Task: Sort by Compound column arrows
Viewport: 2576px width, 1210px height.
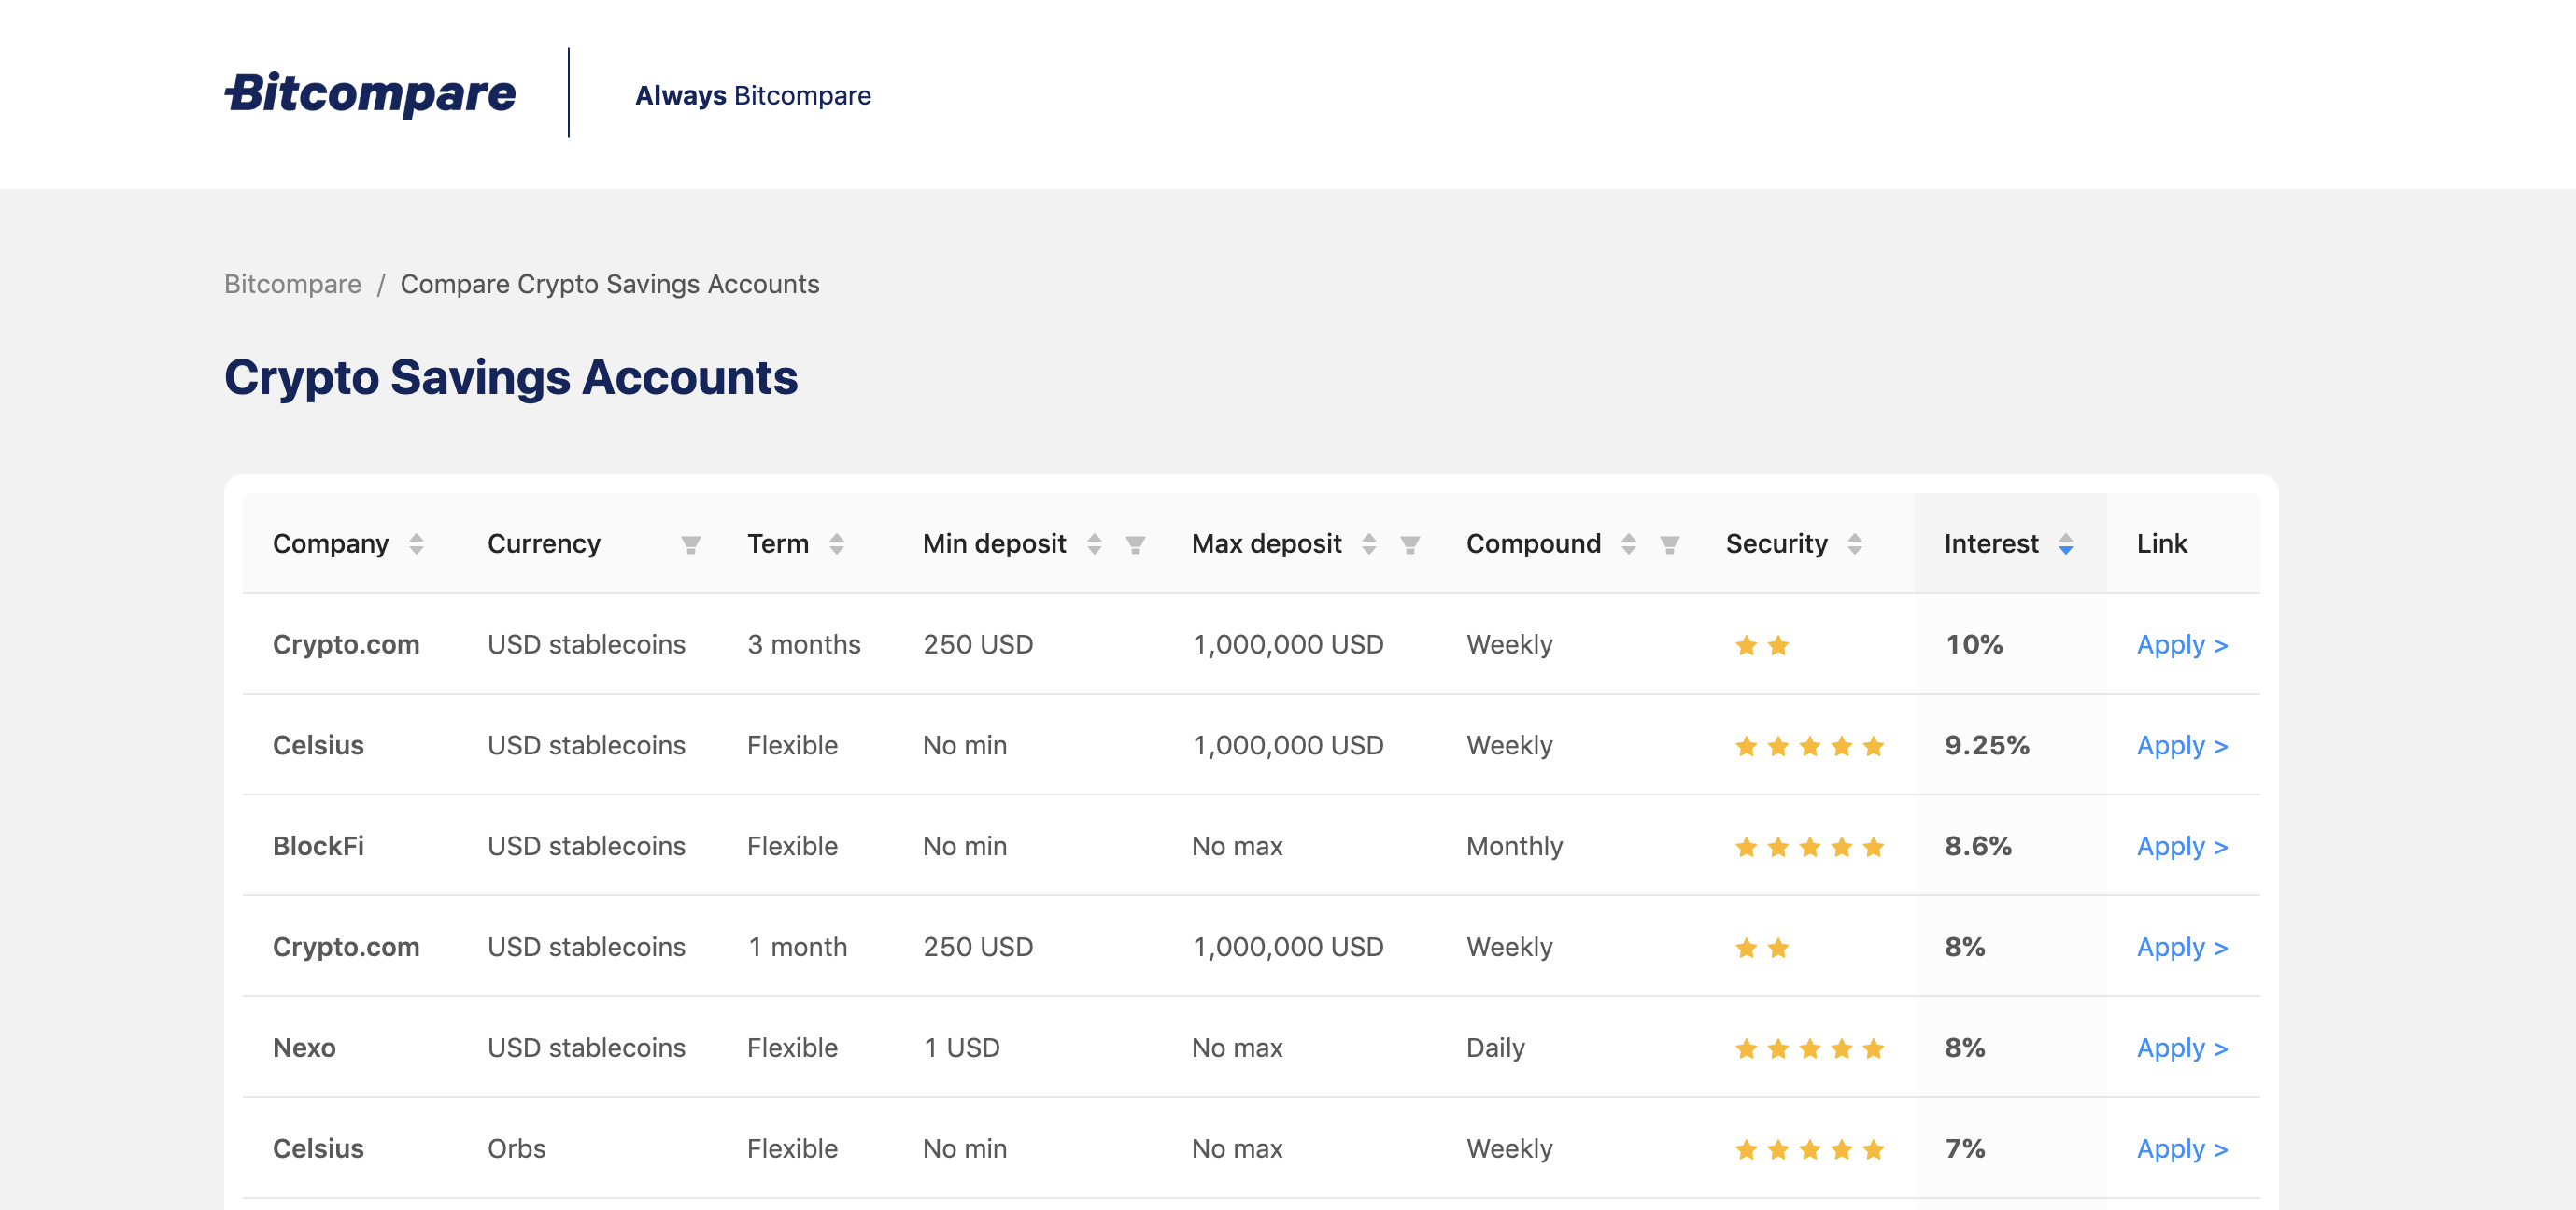Action: 1628,543
